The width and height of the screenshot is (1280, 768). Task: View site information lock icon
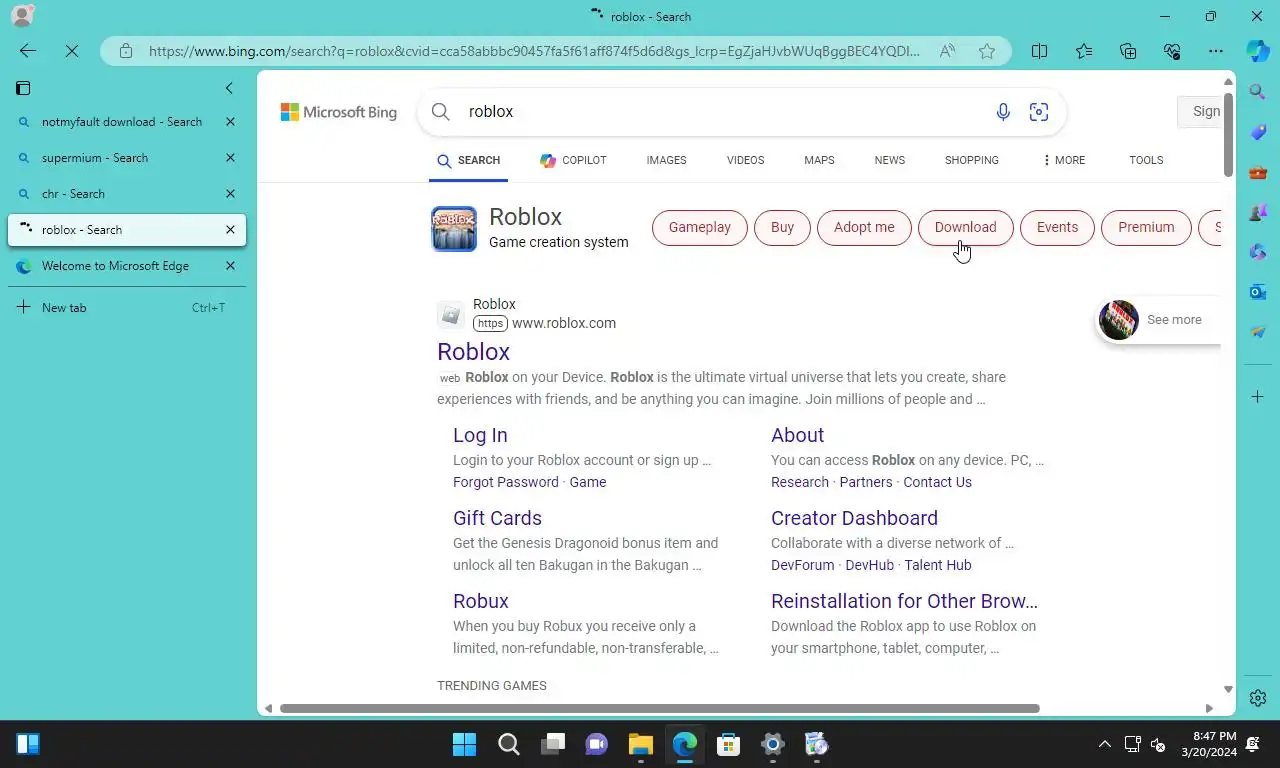tap(125, 51)
